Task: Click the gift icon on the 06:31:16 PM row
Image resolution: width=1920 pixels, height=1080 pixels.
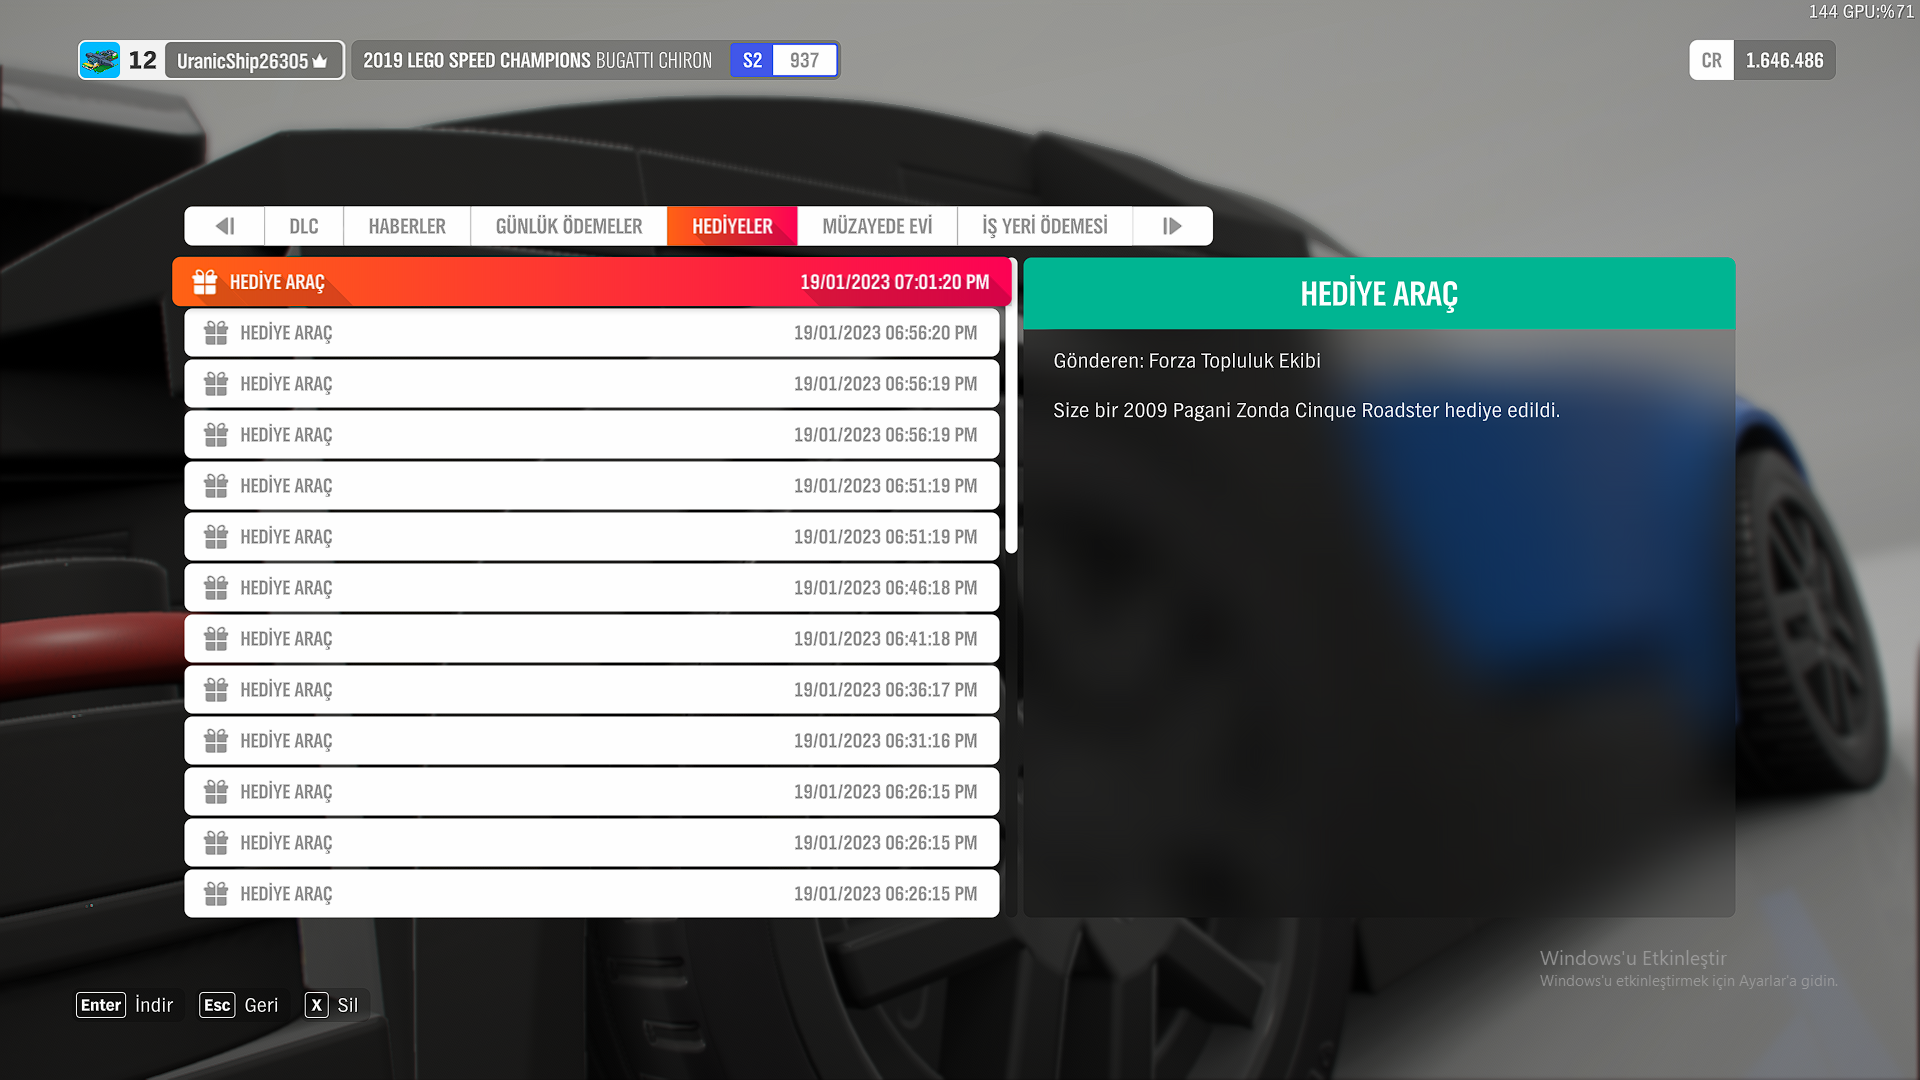Action: pyautogui.click(x=216, y=741)
